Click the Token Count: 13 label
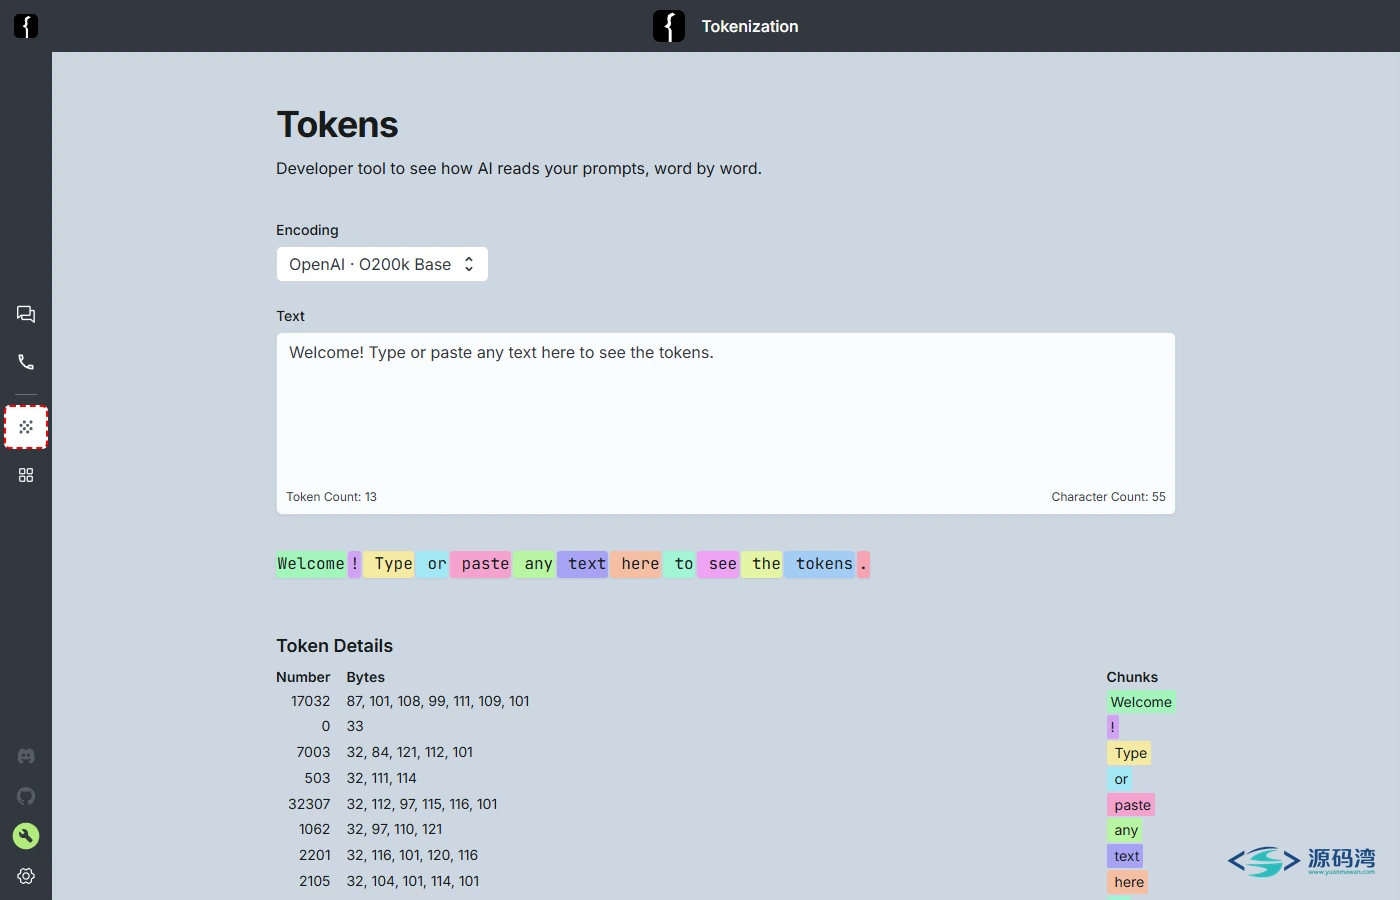Image resolution: width=1400 pixels, height=900 pixels. [x=332, y=497]
